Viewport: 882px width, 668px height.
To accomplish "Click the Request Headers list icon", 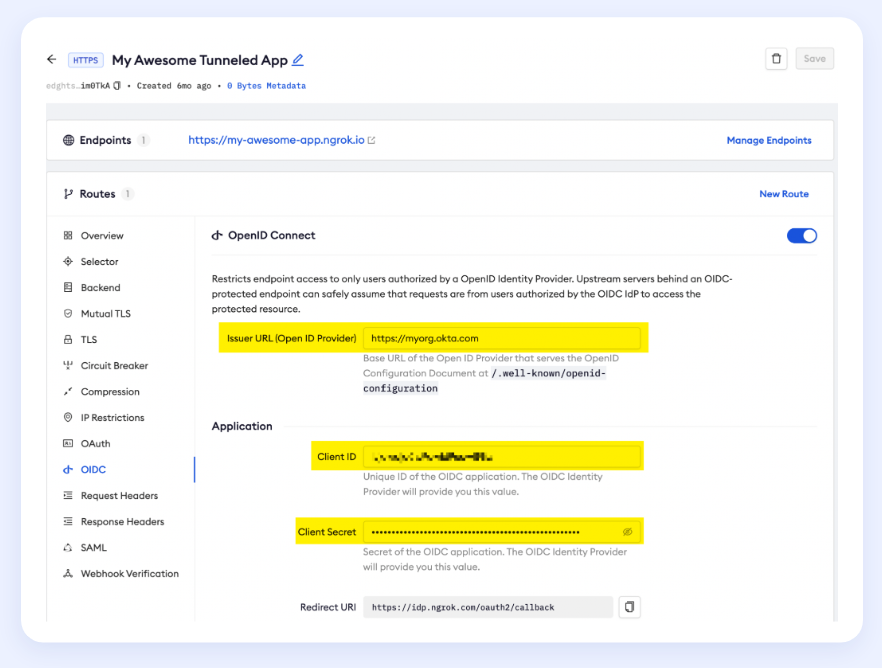I will coord(68,495).
